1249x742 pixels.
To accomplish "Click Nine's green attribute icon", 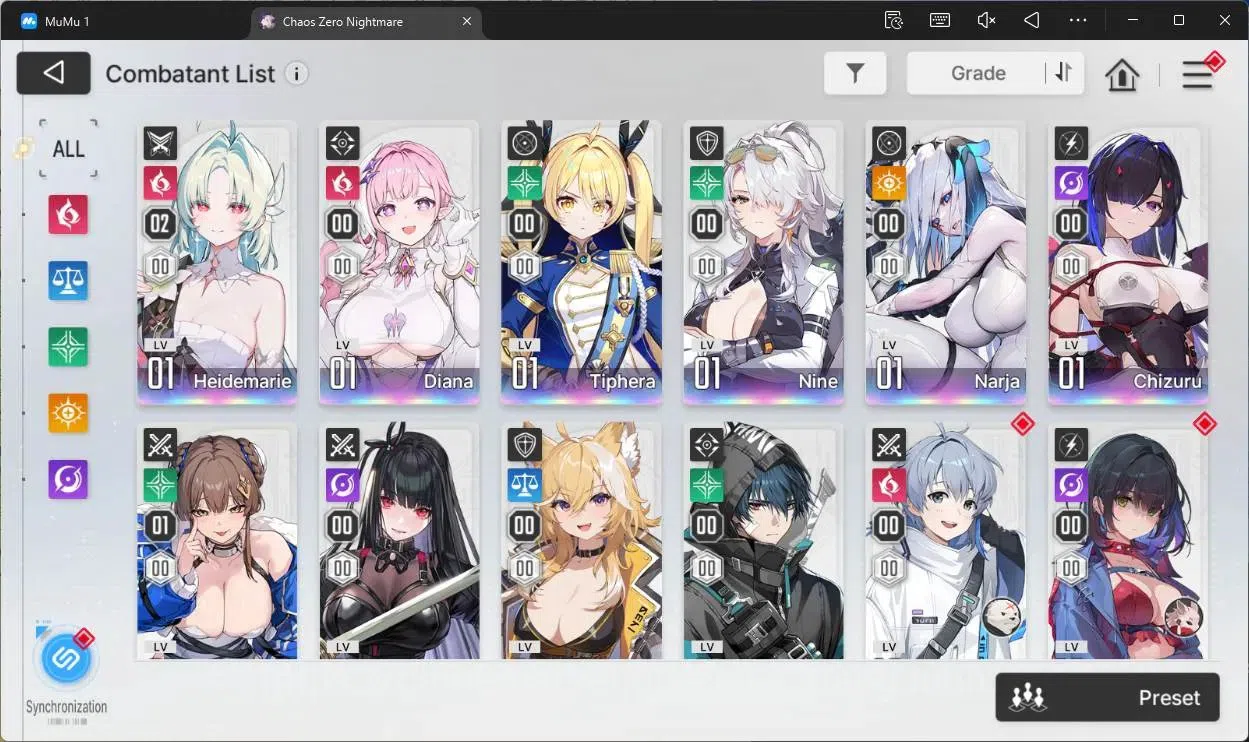I will (706, 184).
